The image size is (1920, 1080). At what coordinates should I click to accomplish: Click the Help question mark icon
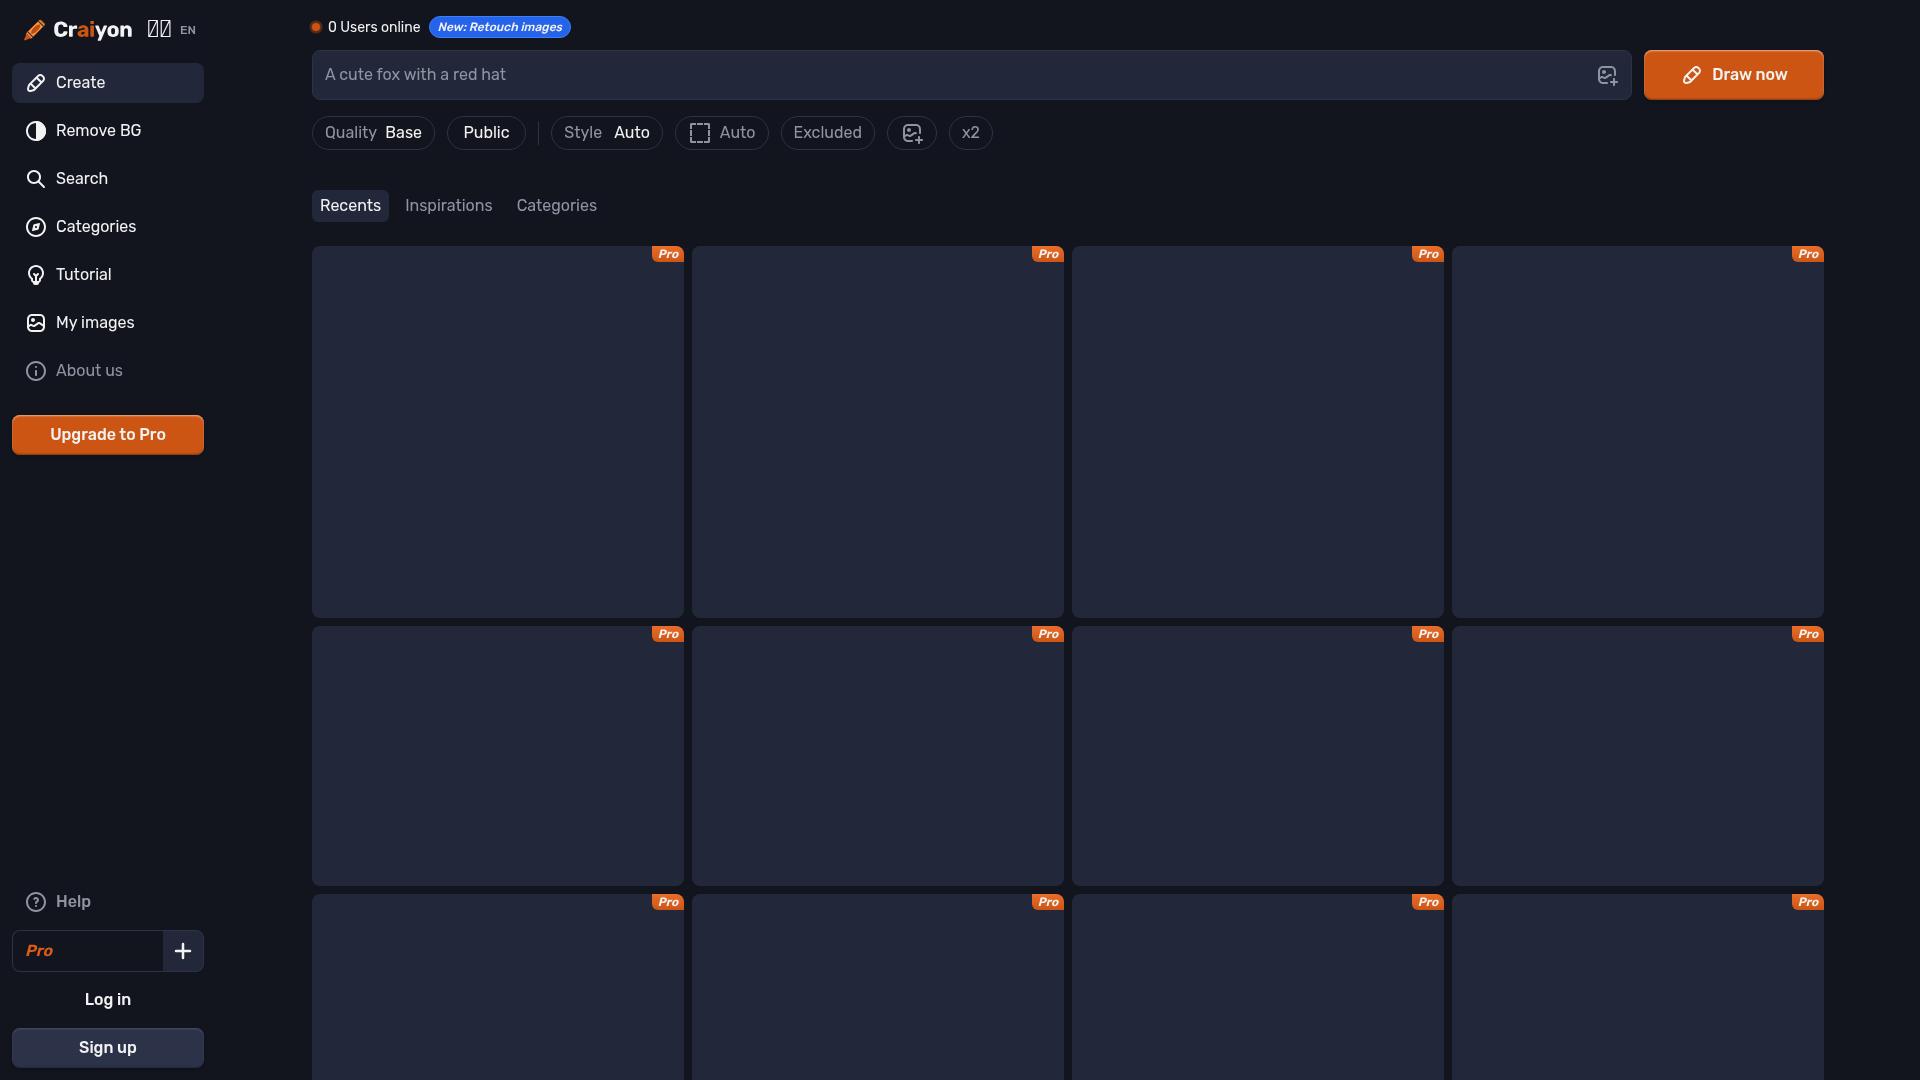[36, 901]
